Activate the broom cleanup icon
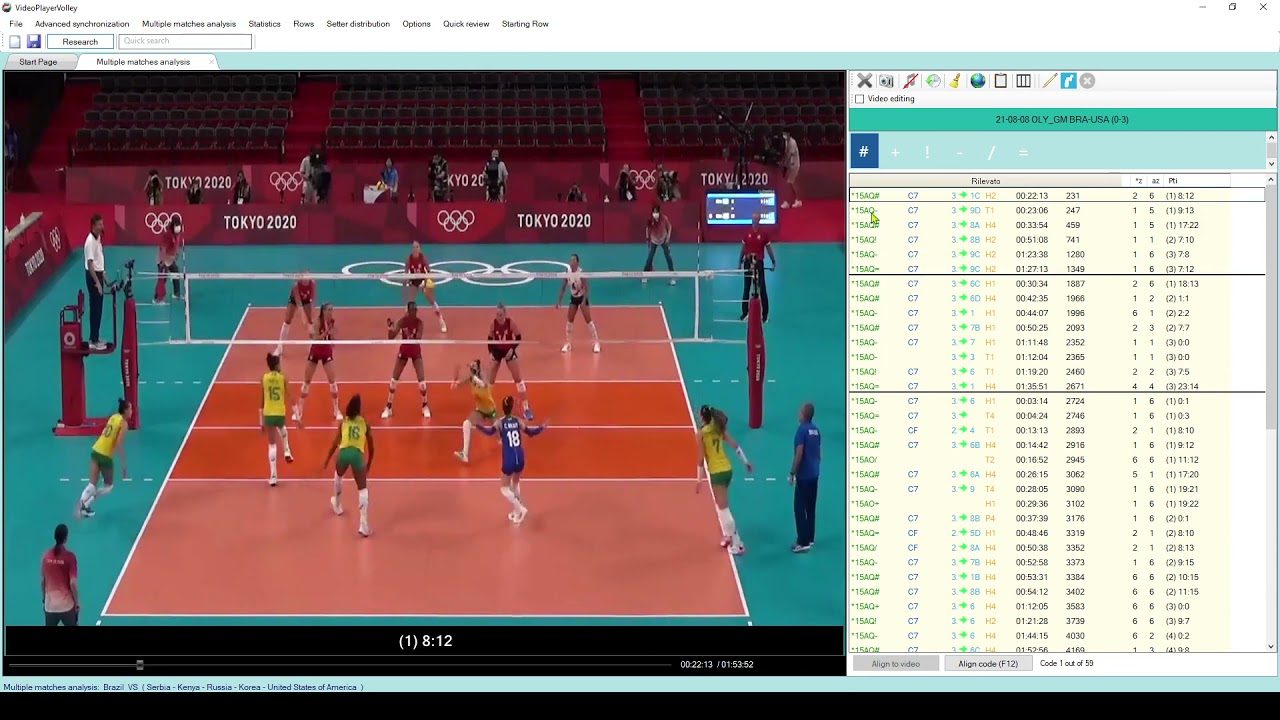The width and height of the screenshot is (1280, 720). point(954,81)
